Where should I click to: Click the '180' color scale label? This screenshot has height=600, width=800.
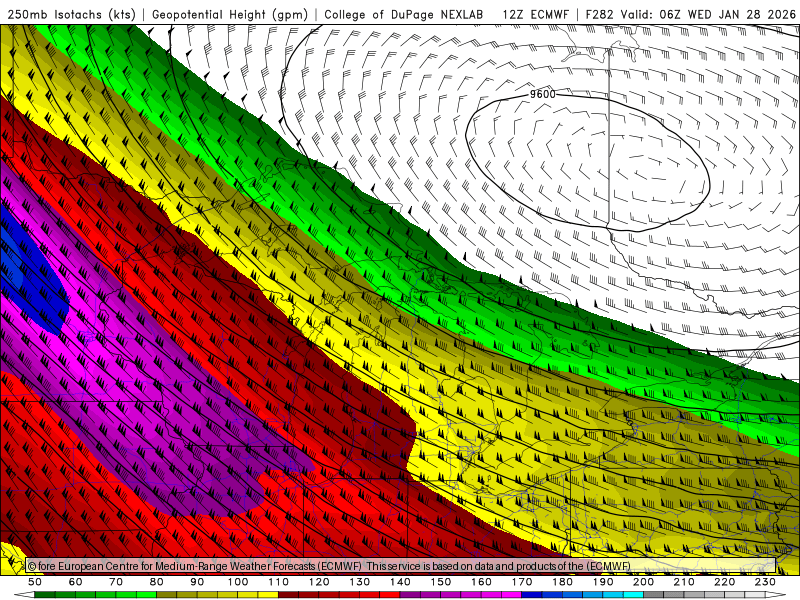coord(562,582)
